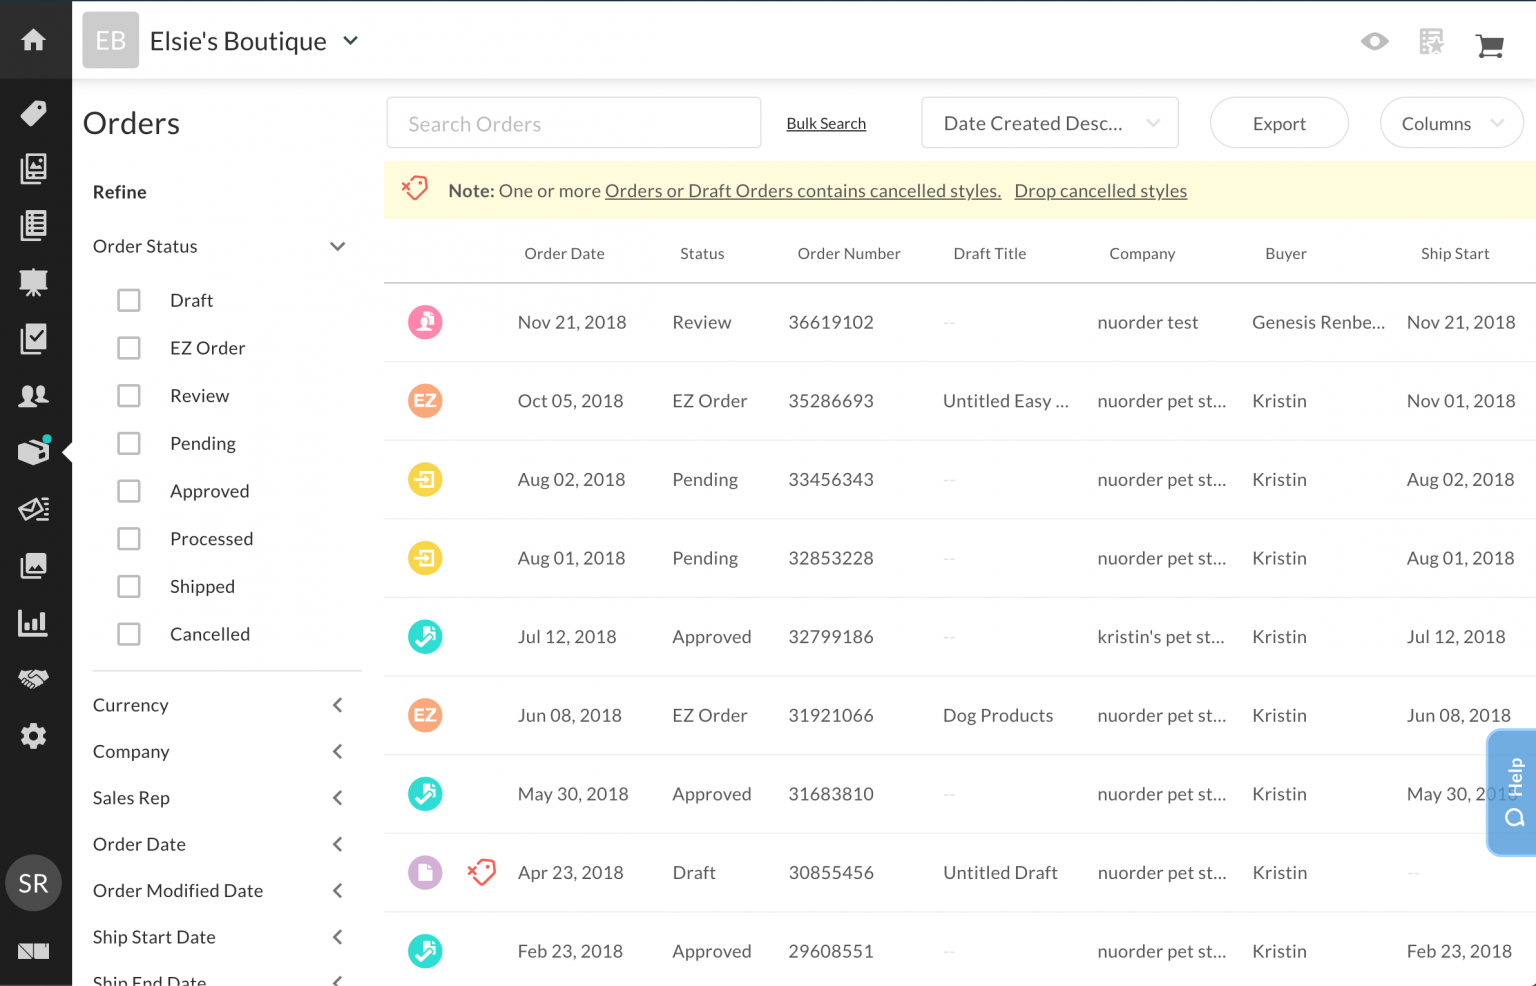1536x986 pixels.
Task: Open the bar chart analytics icon
Action: coord(35,622)
